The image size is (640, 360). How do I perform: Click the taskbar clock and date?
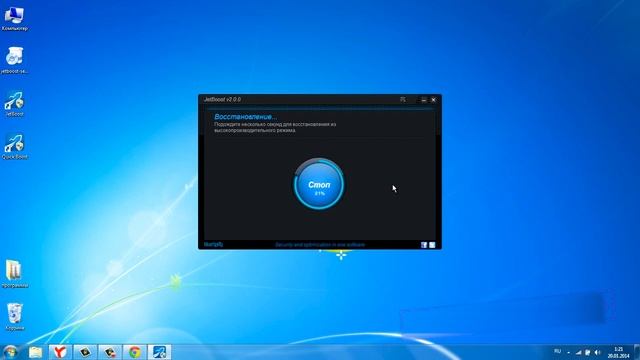click(618, 352)
